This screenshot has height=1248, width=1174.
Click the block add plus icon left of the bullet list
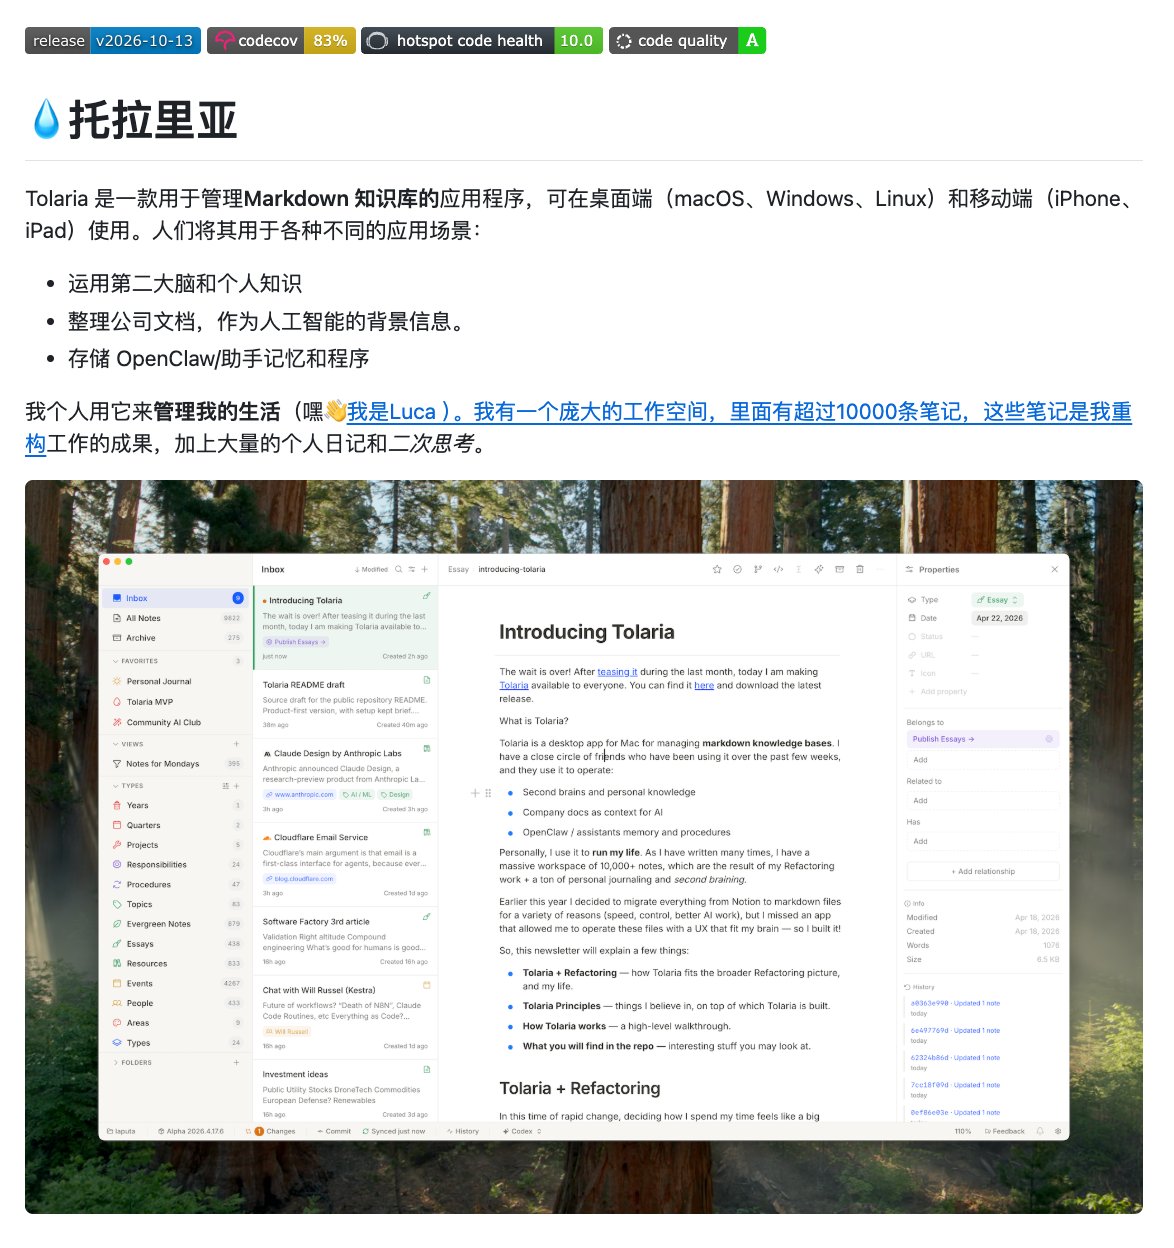click(475, 792)
